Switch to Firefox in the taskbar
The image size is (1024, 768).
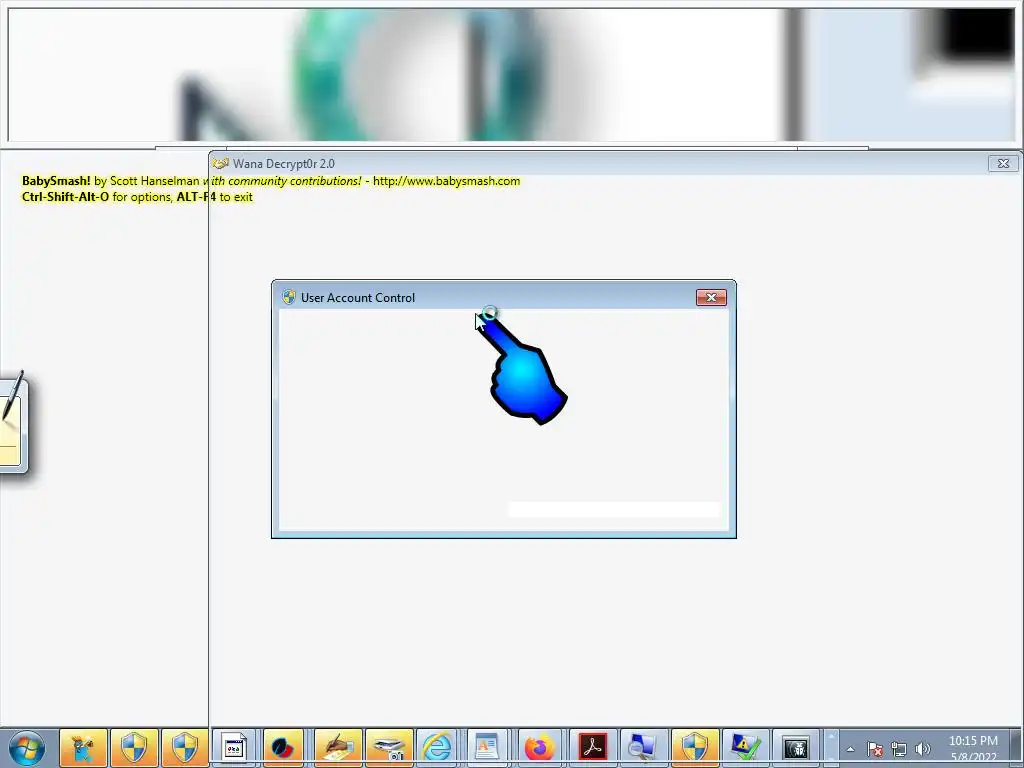[x=539, y=748]
